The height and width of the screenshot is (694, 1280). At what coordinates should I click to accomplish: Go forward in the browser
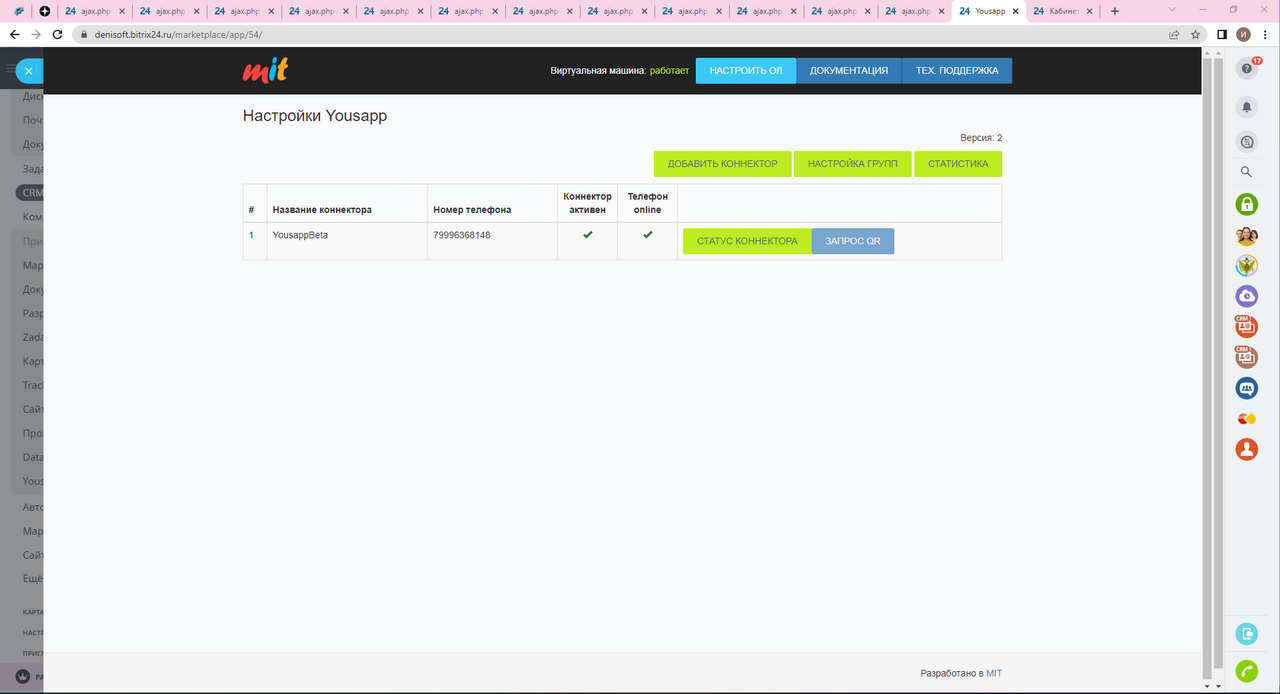click(37, 34)
